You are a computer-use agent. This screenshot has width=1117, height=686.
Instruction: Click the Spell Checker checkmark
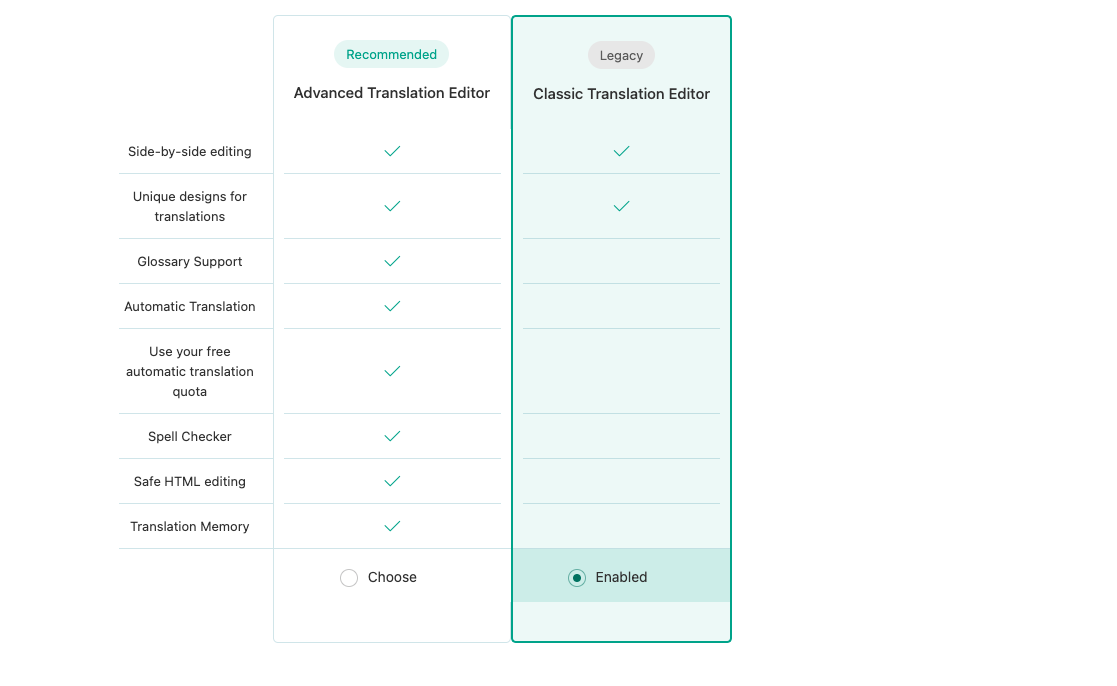tap(393, 437)
